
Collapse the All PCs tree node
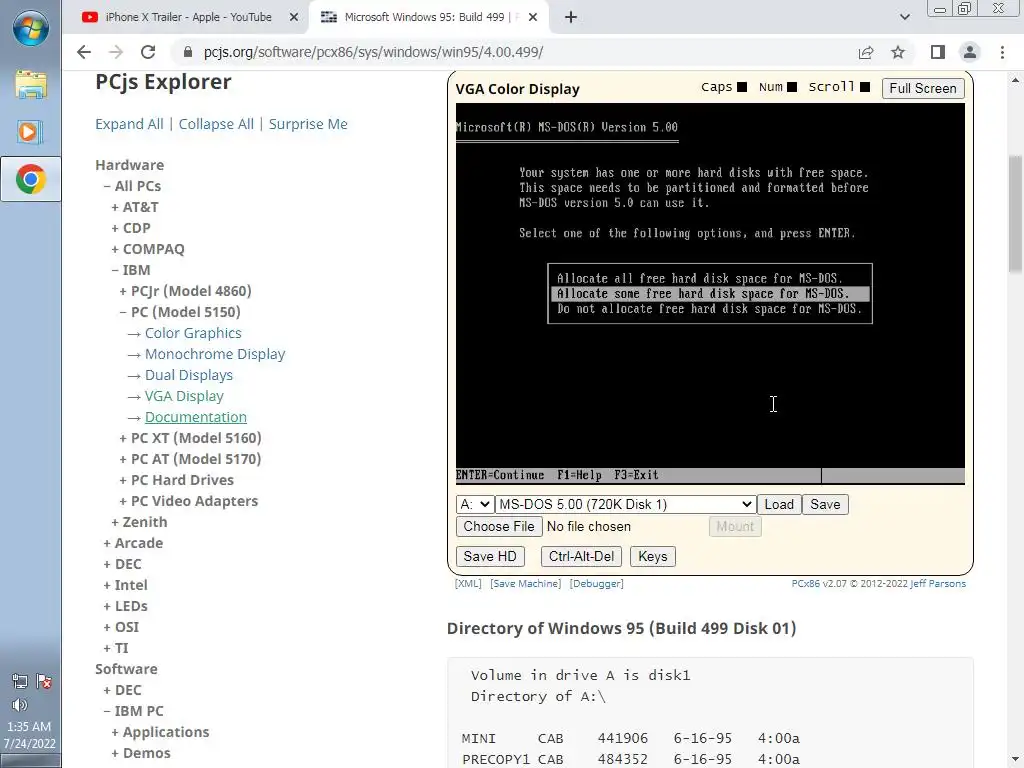point(132,186)
